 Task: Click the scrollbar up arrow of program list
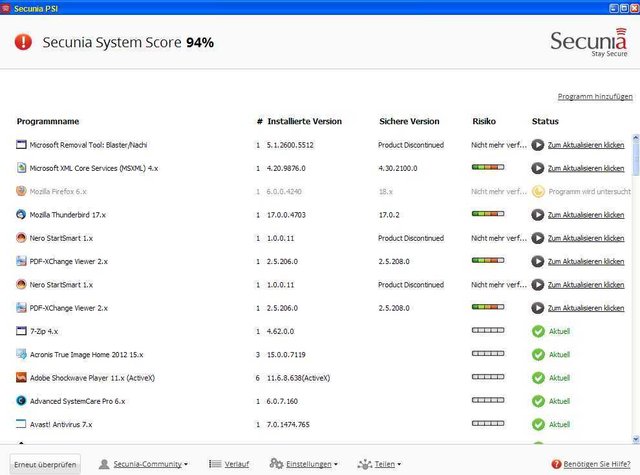(636, 138)
